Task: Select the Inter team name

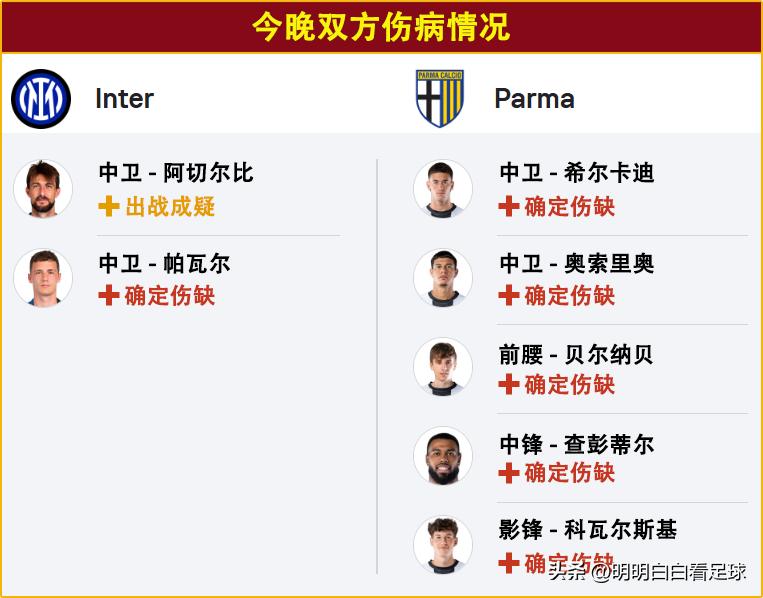Action: click(x=124, y=99)
